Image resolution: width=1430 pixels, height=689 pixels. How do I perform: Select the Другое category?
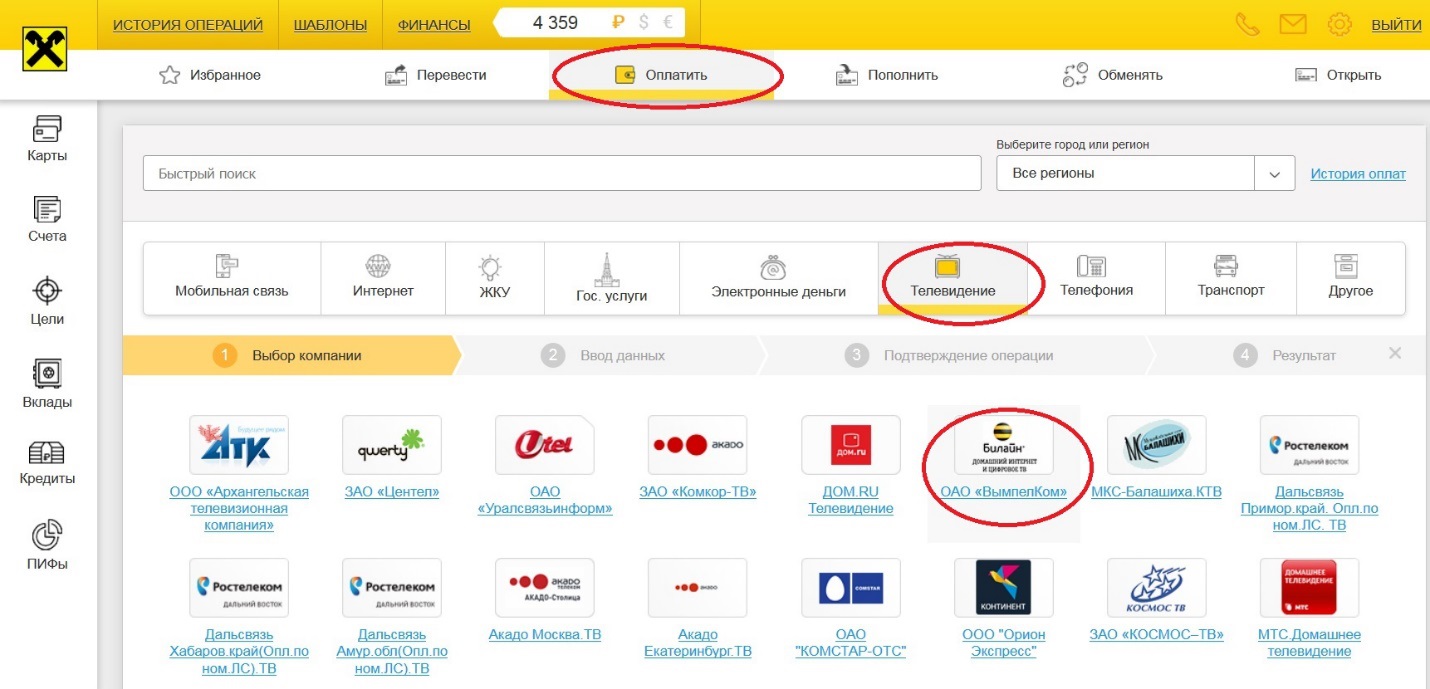coord(1351,278)
